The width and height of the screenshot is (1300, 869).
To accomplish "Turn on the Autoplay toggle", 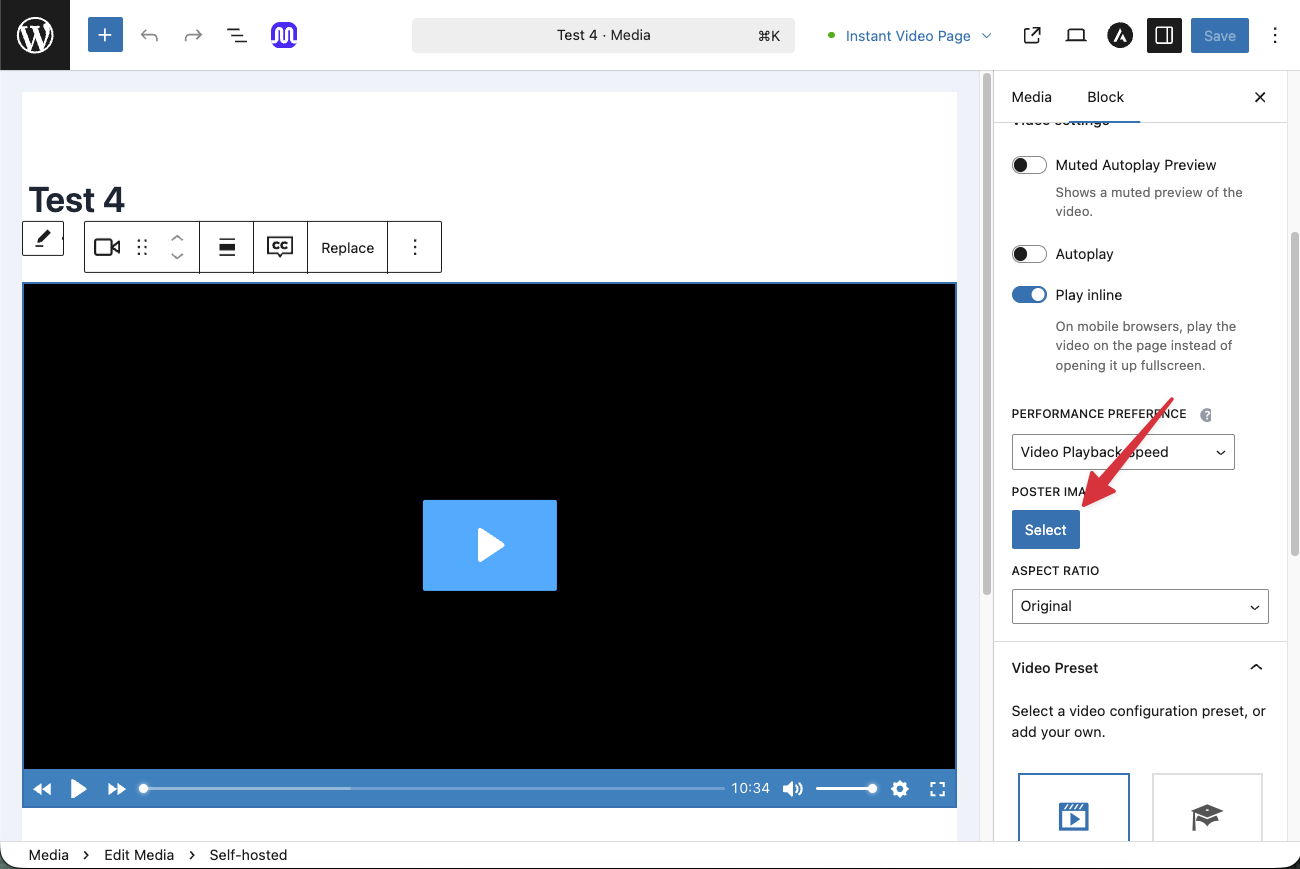I will (x=1029, y=254).
